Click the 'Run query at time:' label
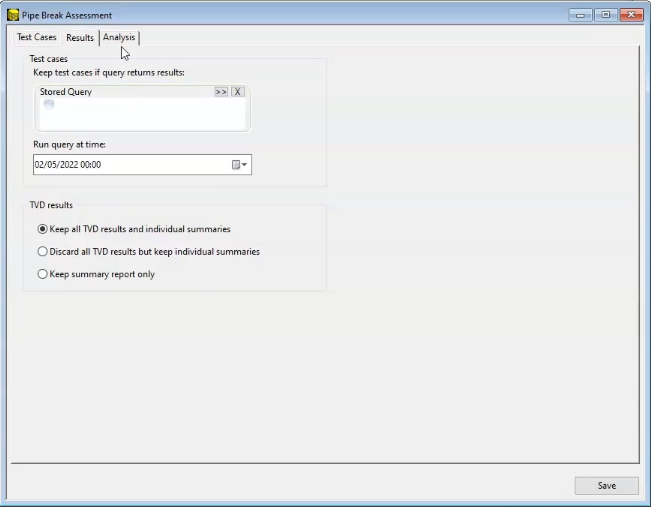 pos(69,145)
